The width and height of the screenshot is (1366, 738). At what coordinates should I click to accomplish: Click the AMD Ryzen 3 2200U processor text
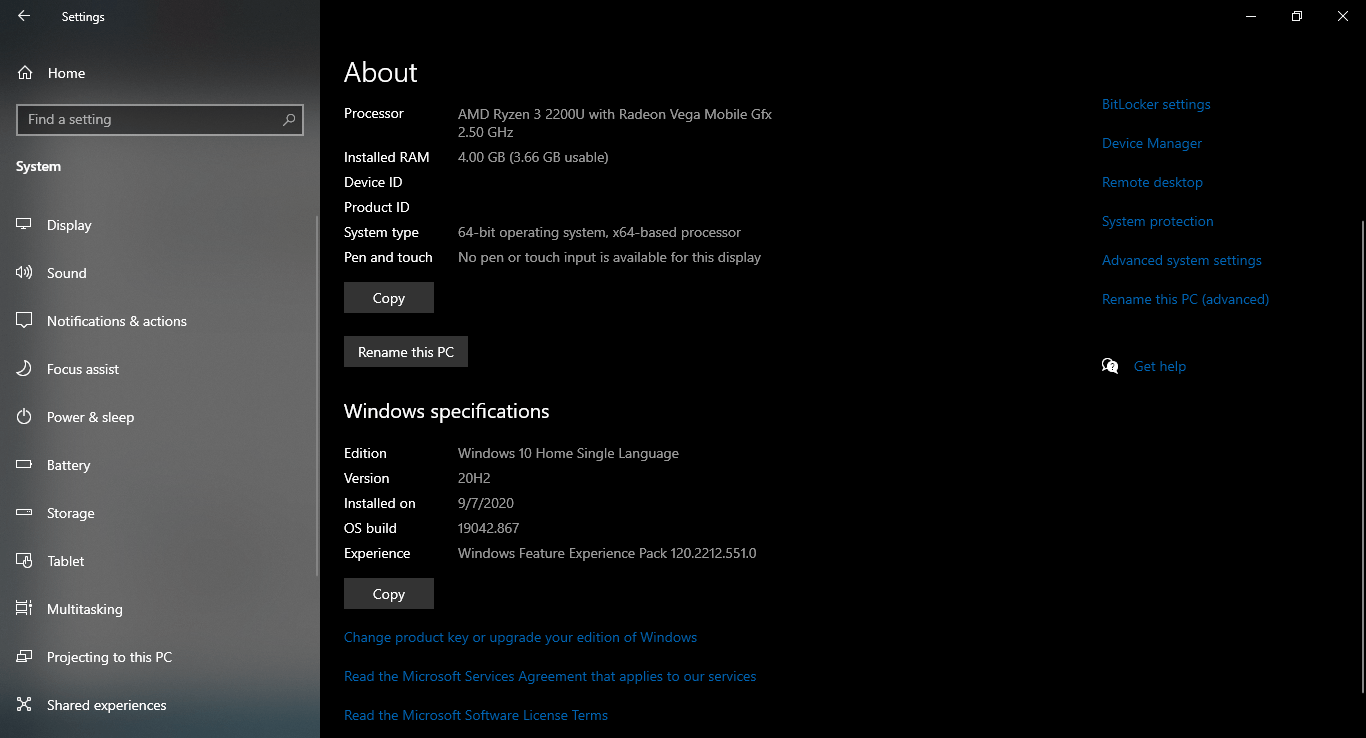615,122
